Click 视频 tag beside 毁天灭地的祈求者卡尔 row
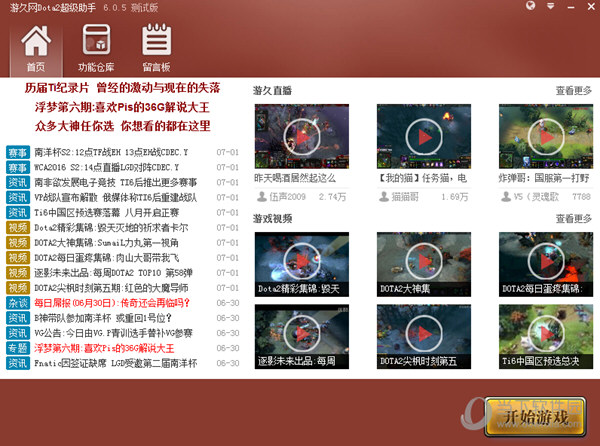The width and height of the screenshot is (600, 446). coord(18,228)
